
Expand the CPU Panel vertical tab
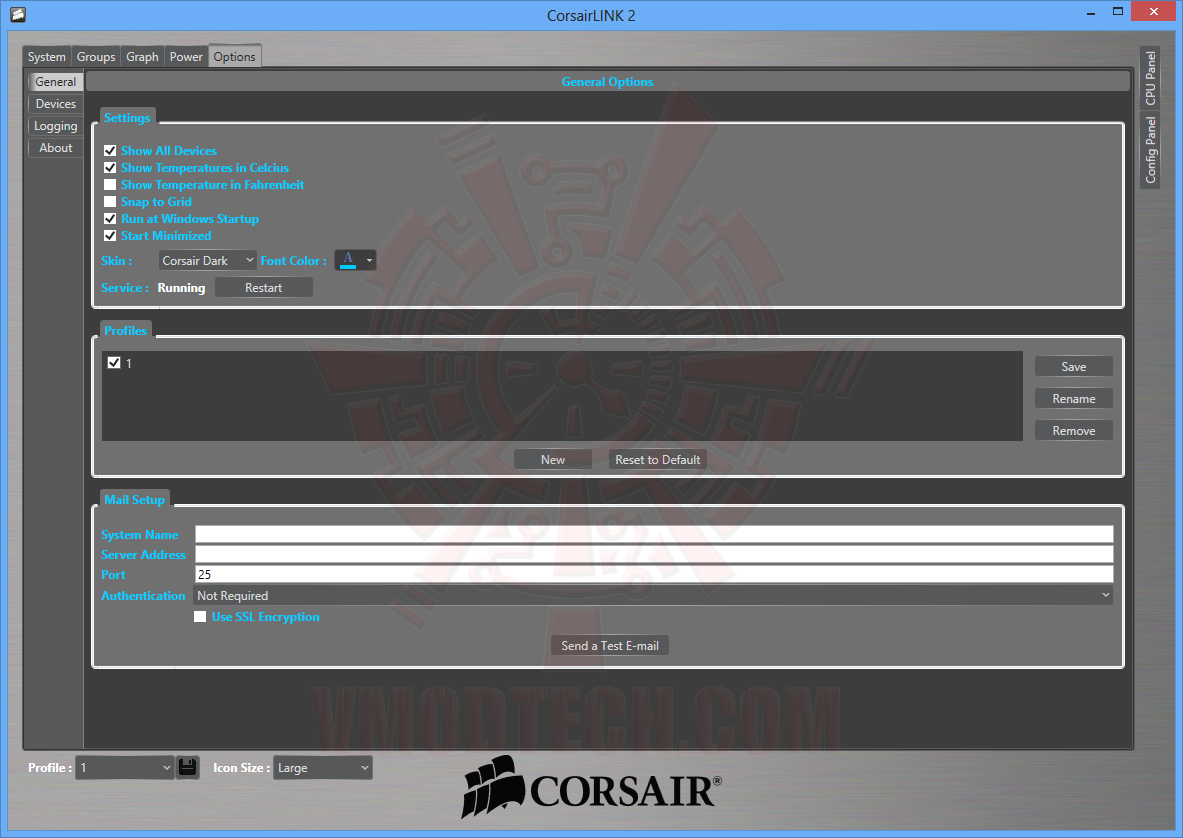click(1150, 78)
